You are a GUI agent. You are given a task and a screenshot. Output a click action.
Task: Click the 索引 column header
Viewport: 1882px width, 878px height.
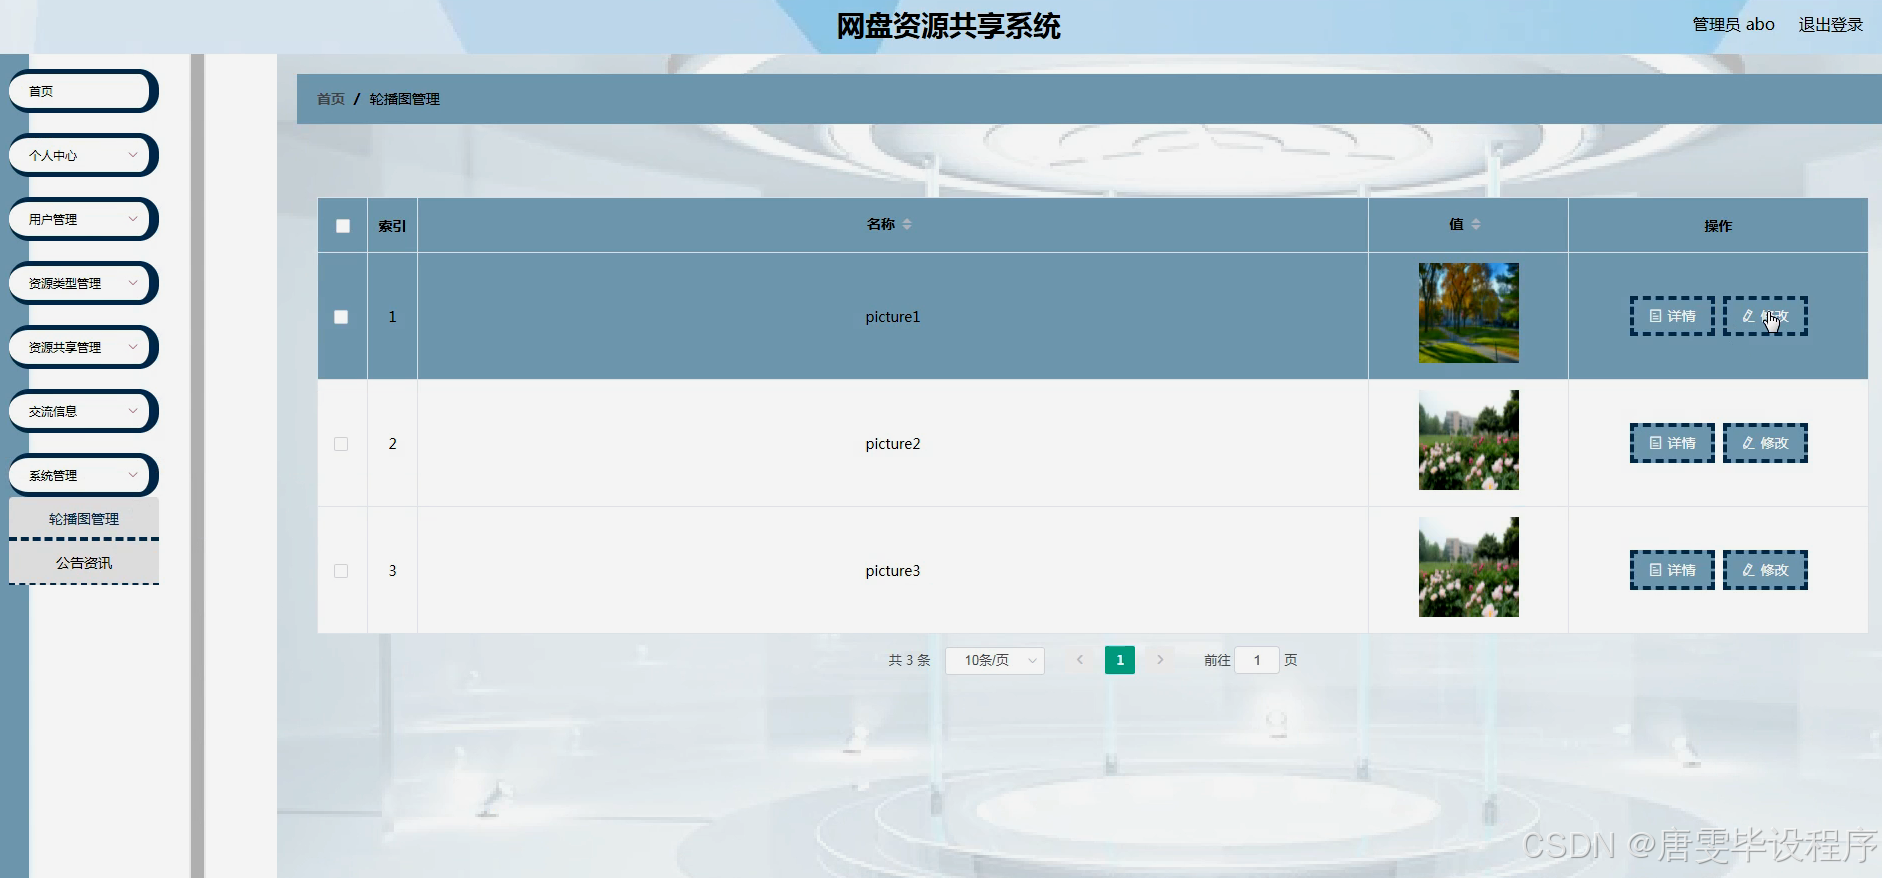(x=392, y=226)
